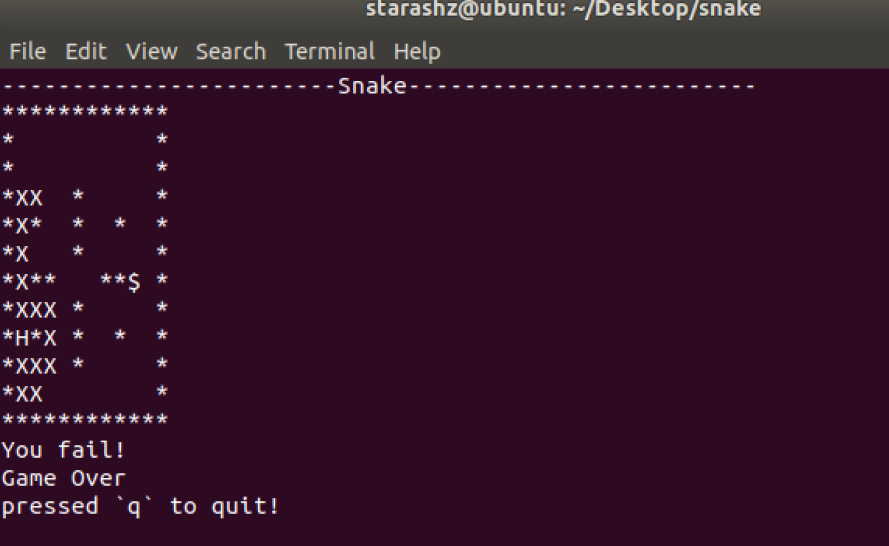Open the Help menu

(x=417, y=52)
